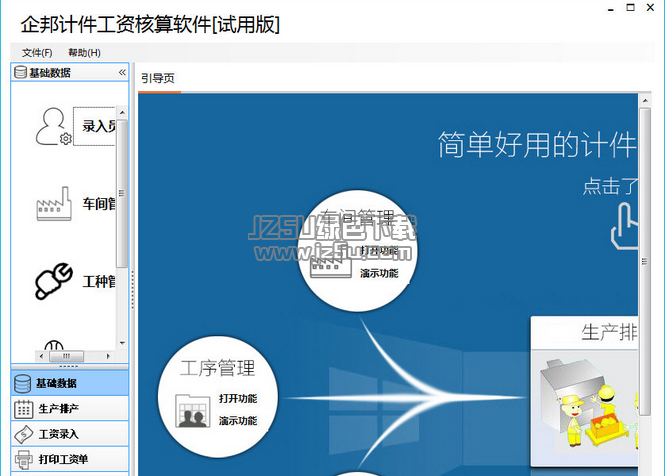The image size is (666, 476).
Task: Select 车间管 label in sidebar
Action: 99,204
